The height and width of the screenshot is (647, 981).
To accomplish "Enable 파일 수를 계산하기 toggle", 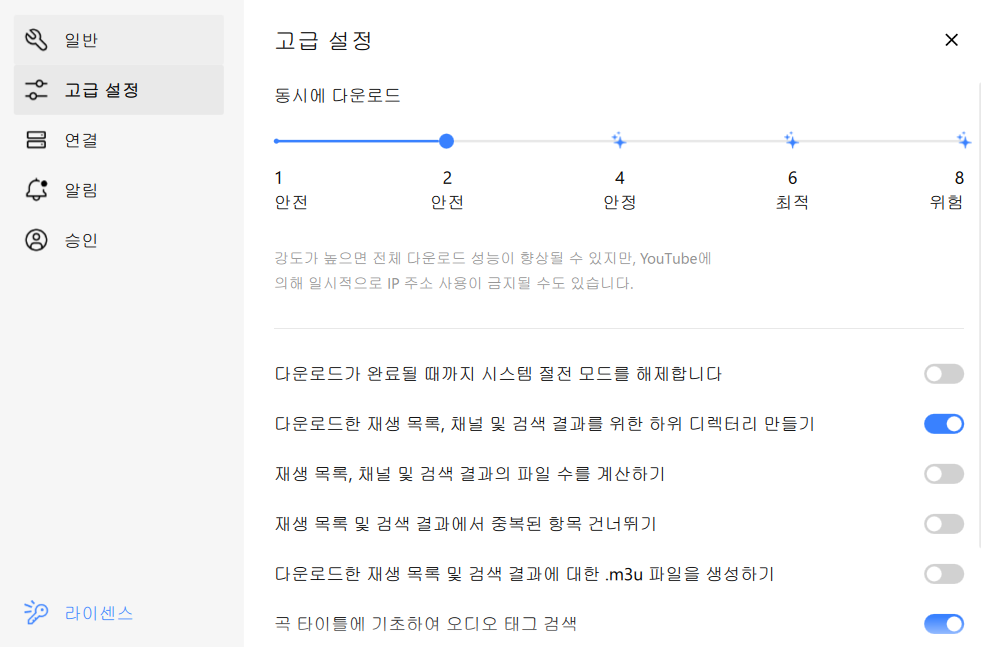I will coord(943,474).
